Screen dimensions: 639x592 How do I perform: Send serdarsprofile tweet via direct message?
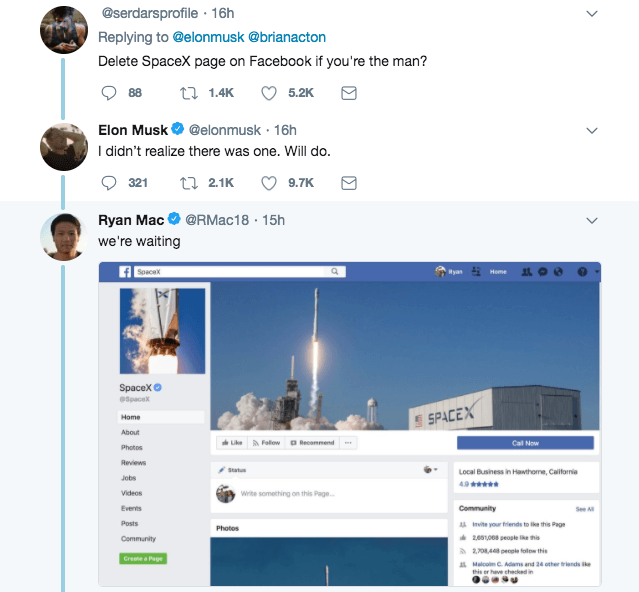click(349, 93)
